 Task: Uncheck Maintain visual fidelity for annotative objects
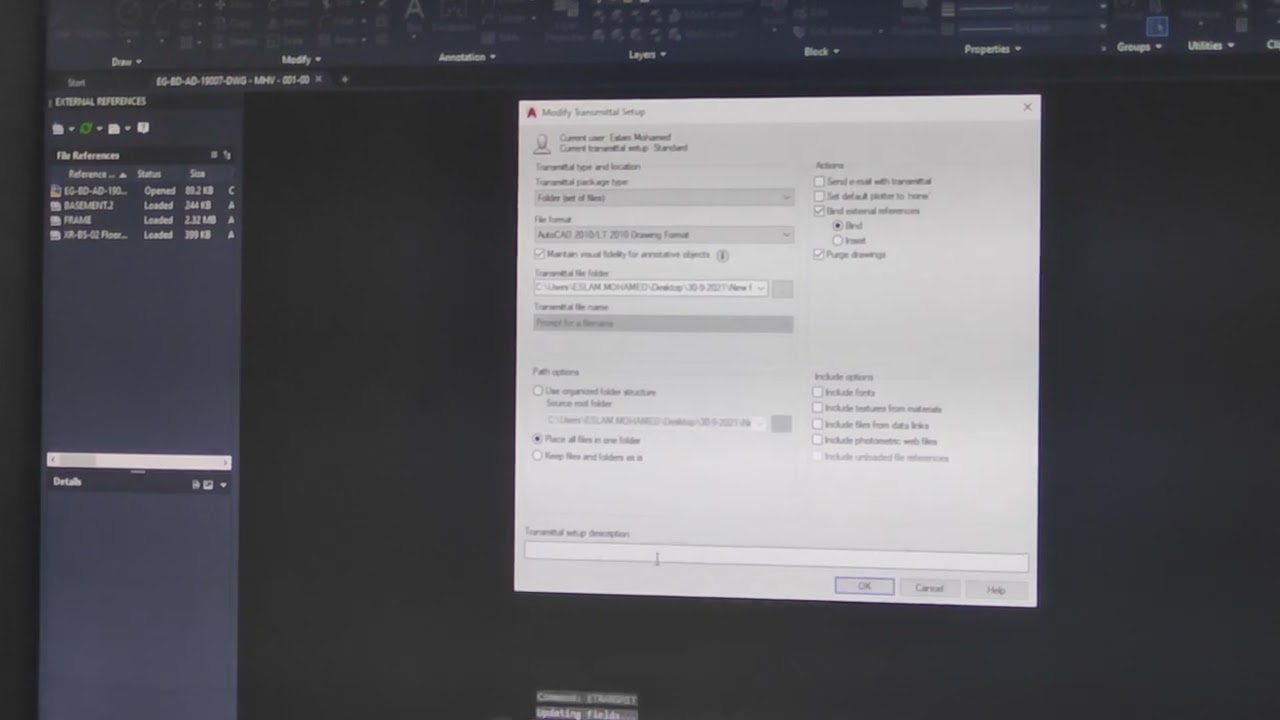pyautogui.click(x=540, y=254)
